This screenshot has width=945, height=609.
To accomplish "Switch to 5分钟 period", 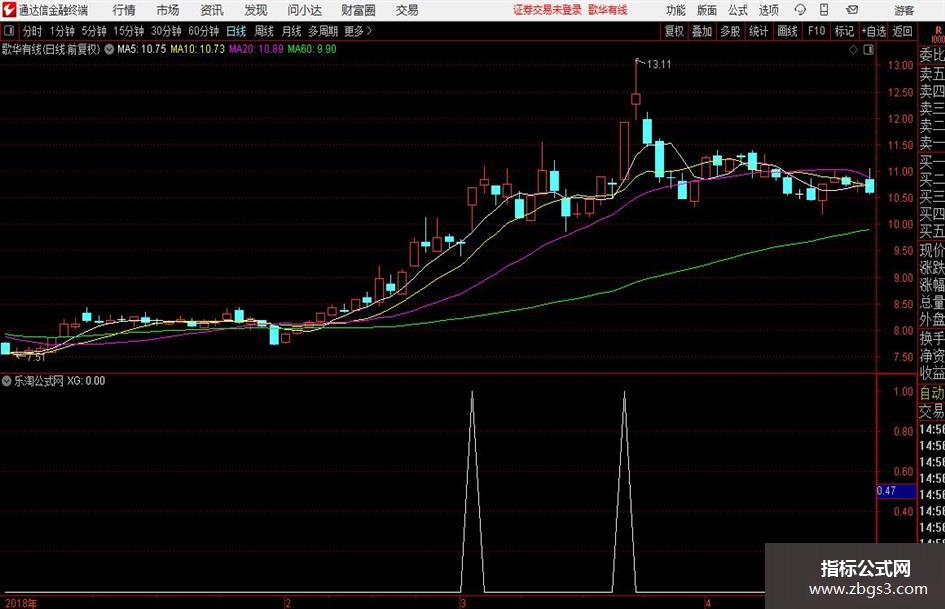I will (93, 31).
